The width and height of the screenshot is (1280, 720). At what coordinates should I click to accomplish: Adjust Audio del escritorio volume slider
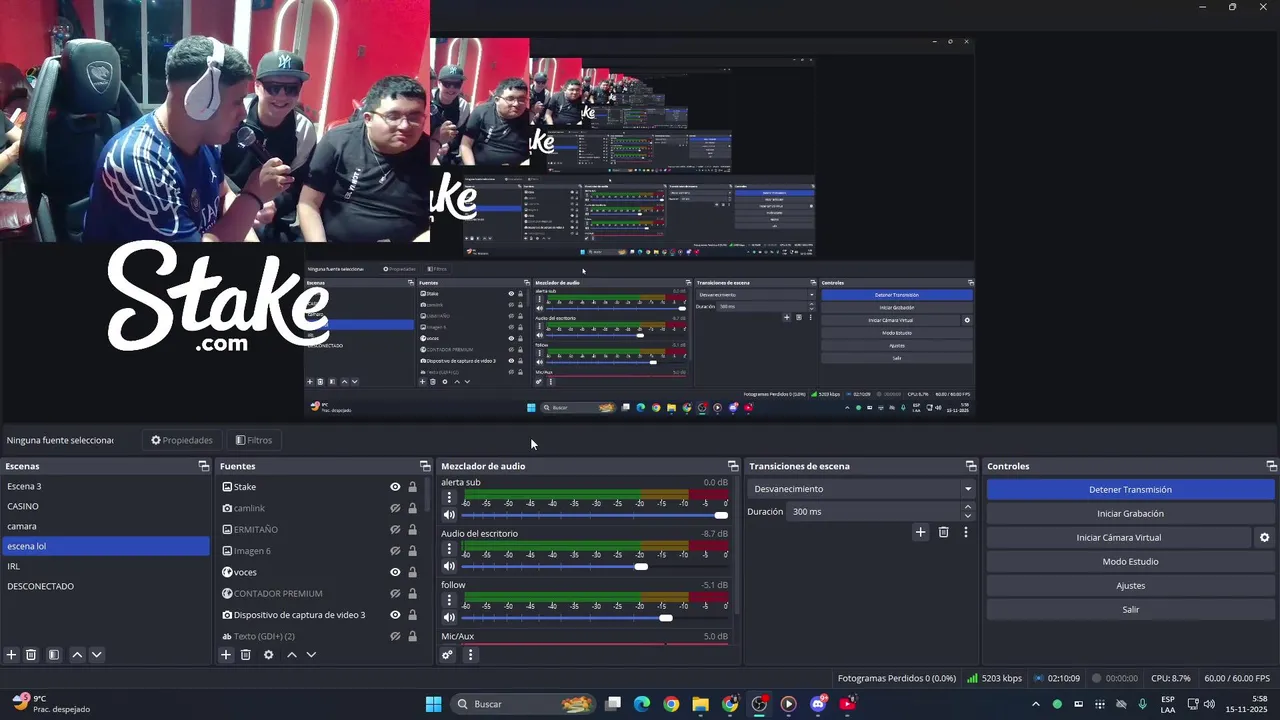(x=641, y=567)
